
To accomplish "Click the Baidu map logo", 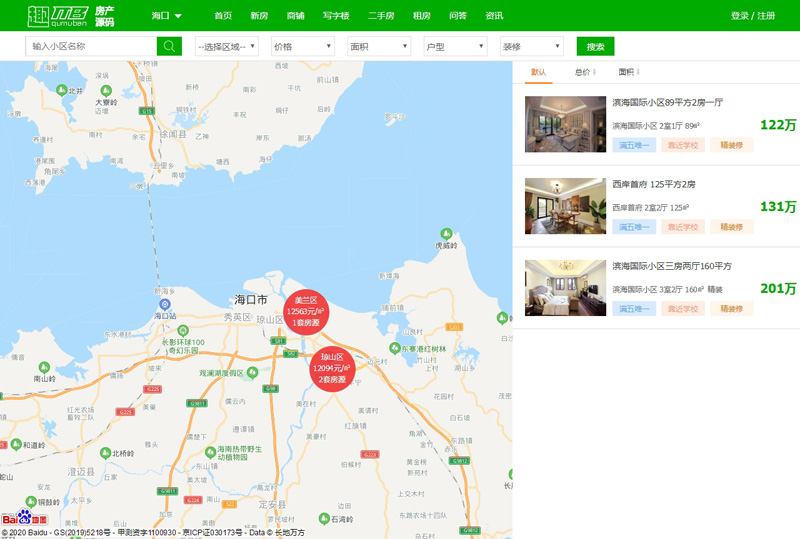I will click(x=24, y=519).
